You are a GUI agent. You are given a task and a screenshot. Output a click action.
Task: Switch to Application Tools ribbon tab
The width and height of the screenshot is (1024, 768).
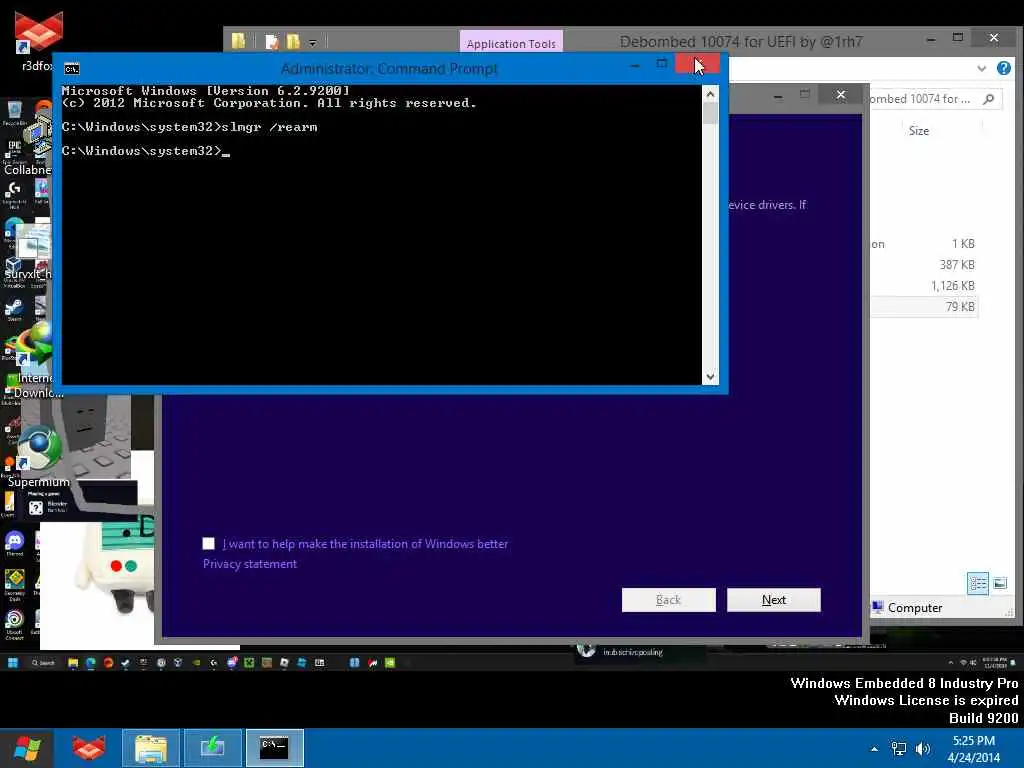click(511, 43)
